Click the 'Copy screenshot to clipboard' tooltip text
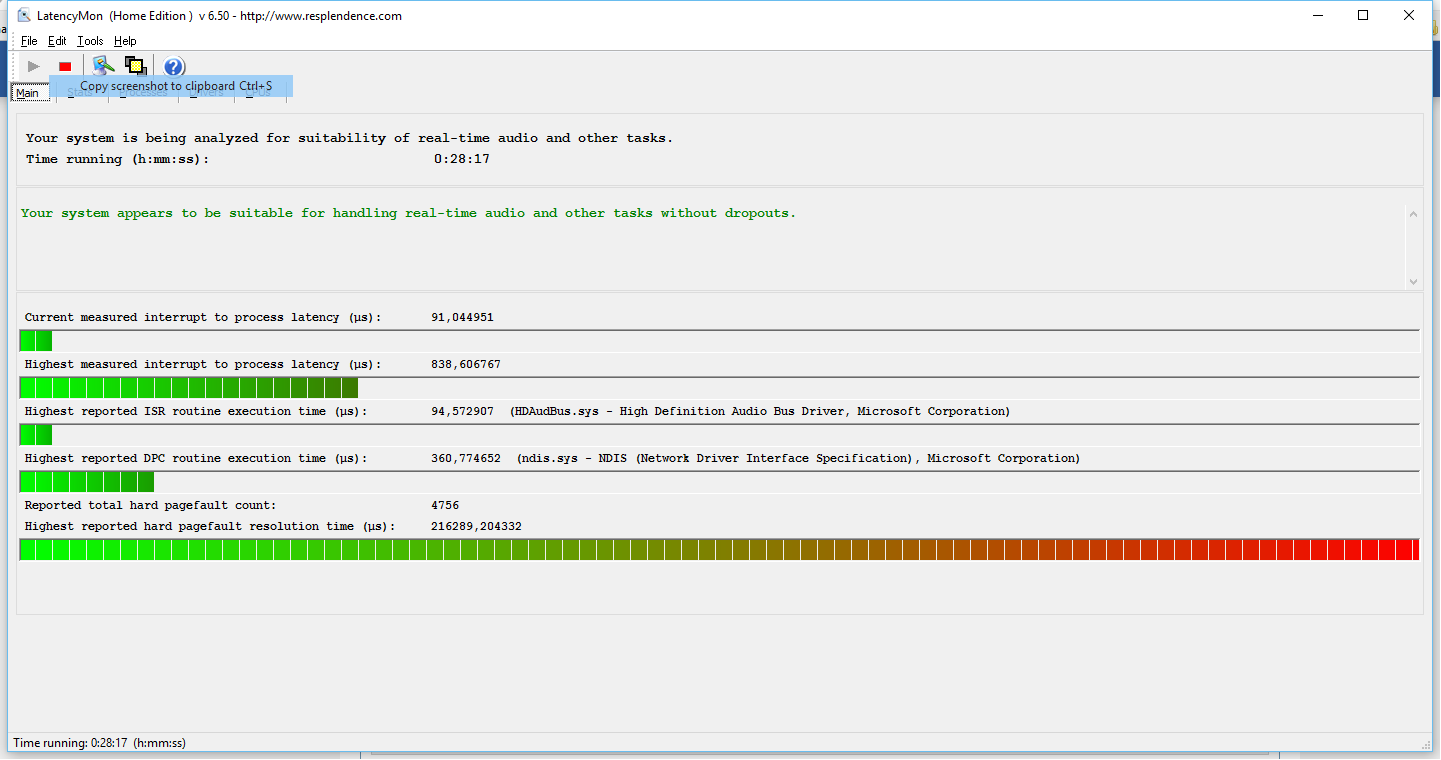 click(x=176, y=86)
